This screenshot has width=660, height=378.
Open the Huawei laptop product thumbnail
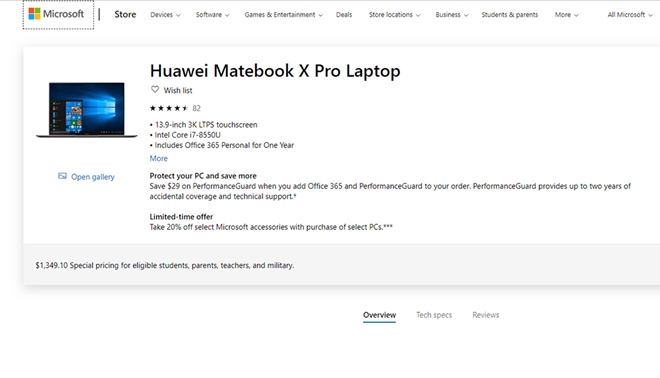pos(87,110)
